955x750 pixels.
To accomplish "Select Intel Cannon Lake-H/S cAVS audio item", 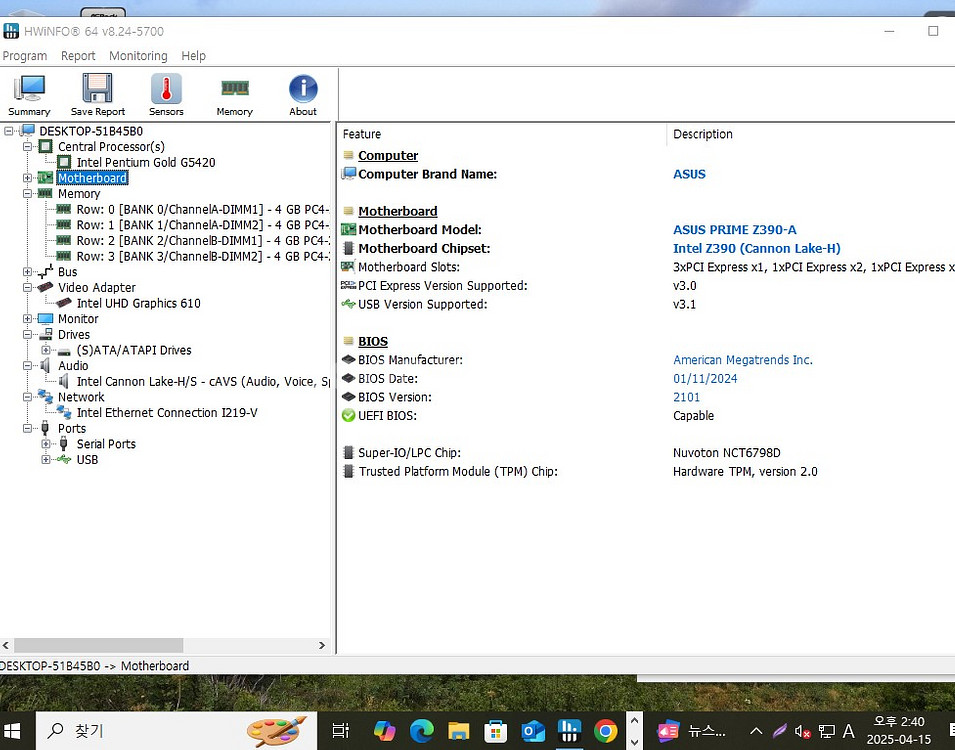I will [203, 381].
